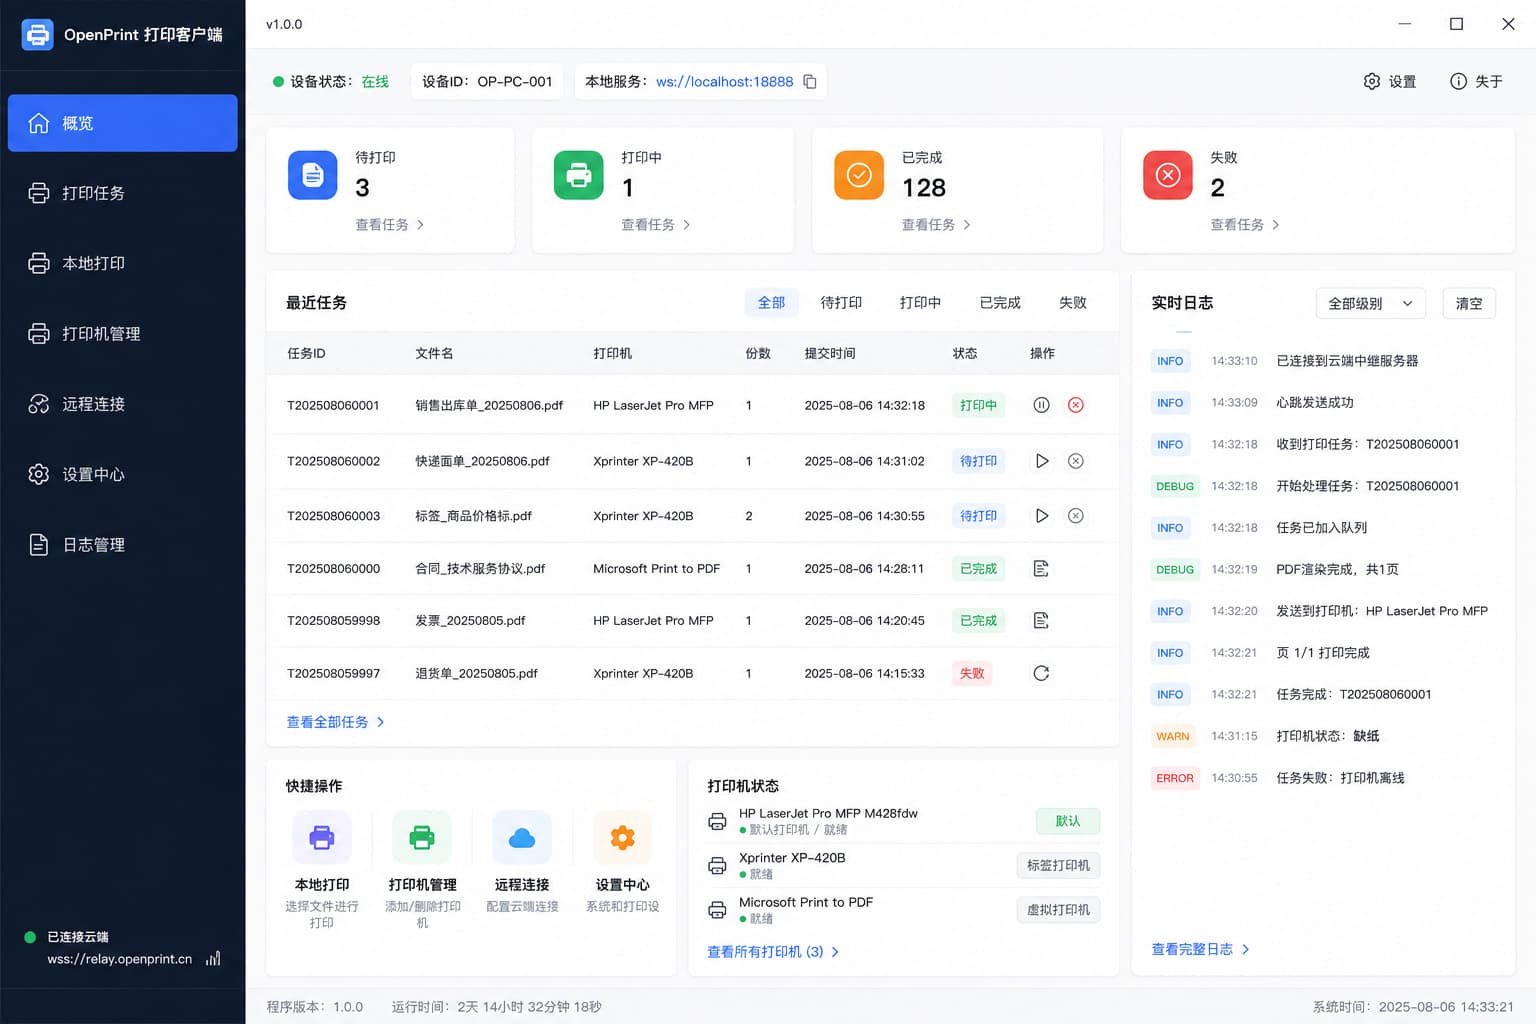Follow 查看任务 under 待打印 card
Image resolution: width=1536 pixels, height=1024 pixels.
(x=390, y=225)
